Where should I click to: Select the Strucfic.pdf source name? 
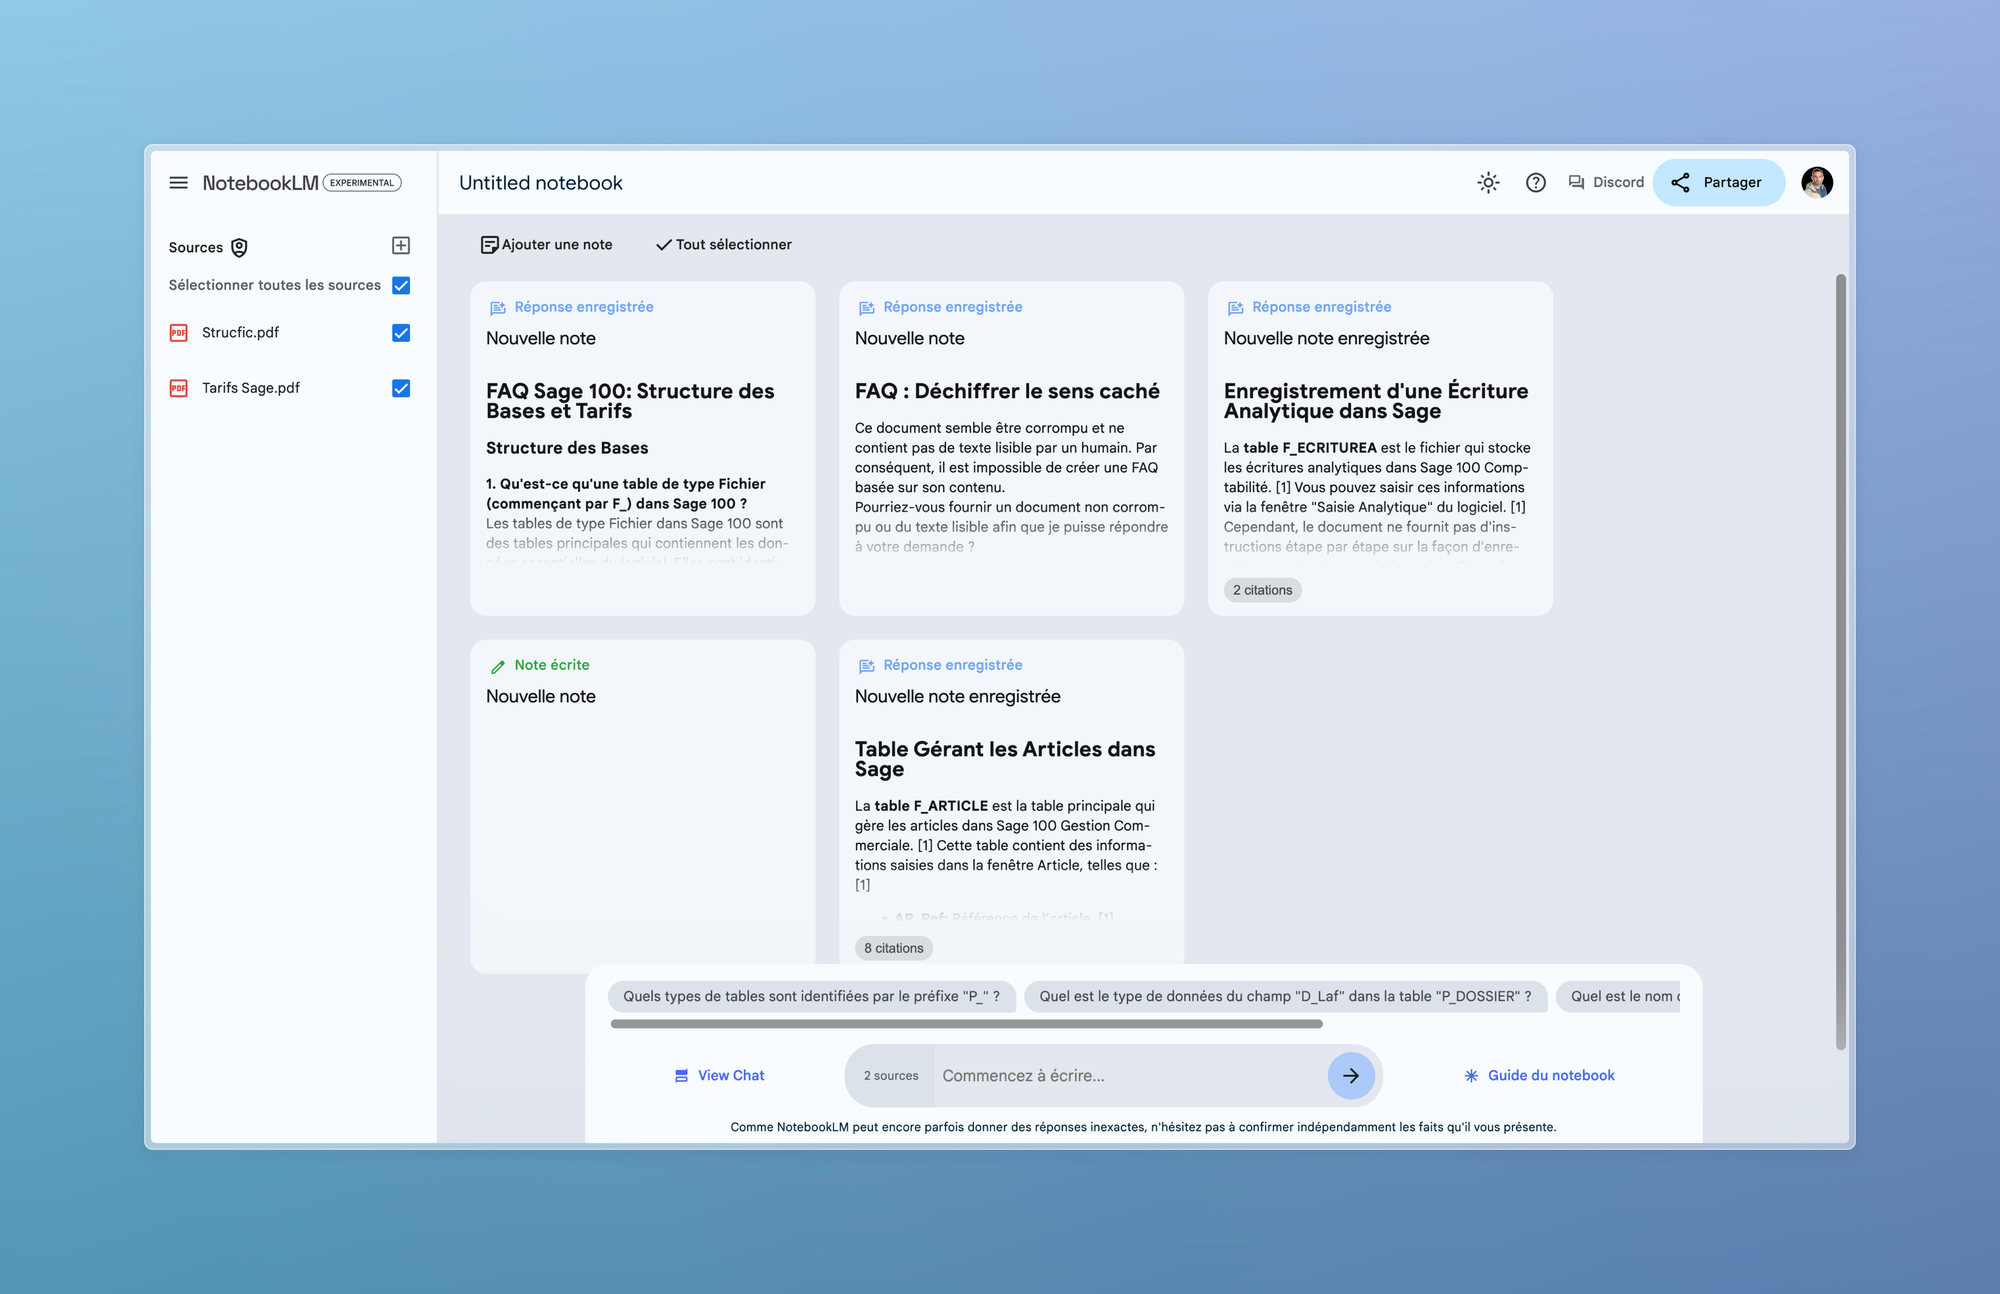point(240,333)
